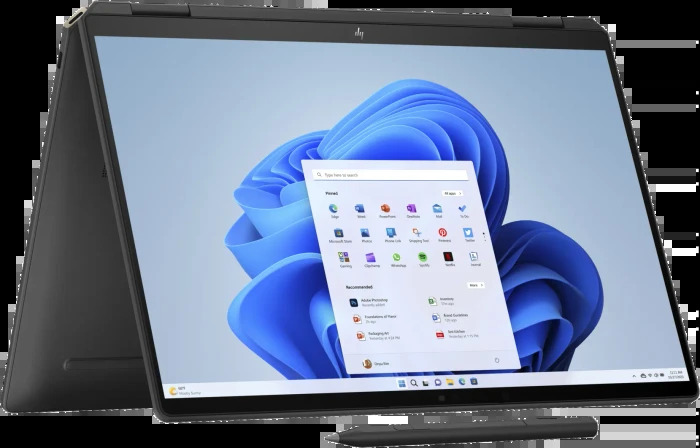Screen dimensions: 700x448
Task: Click the Windows Start button on taskbar
Action: point(401,383)
